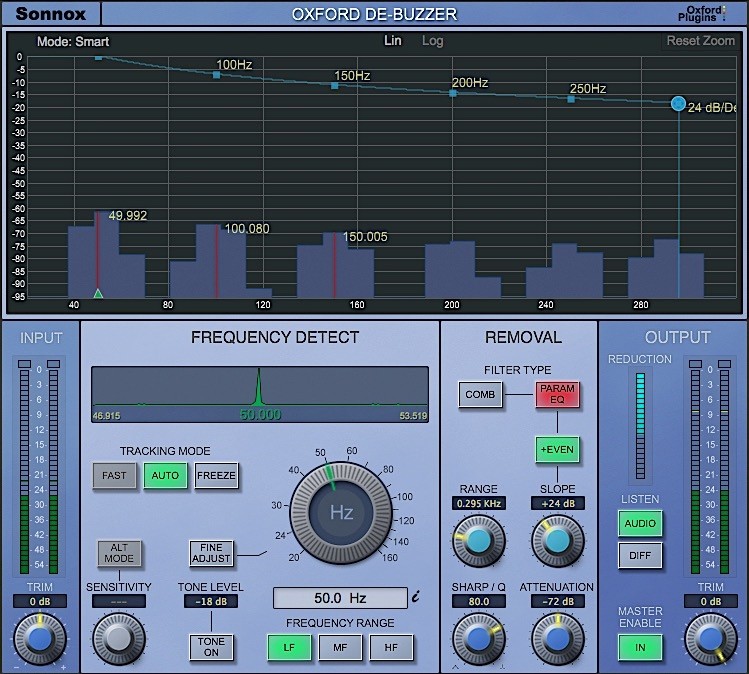Click the 200Hz harmonic node marker

click(x=453, y=93)
